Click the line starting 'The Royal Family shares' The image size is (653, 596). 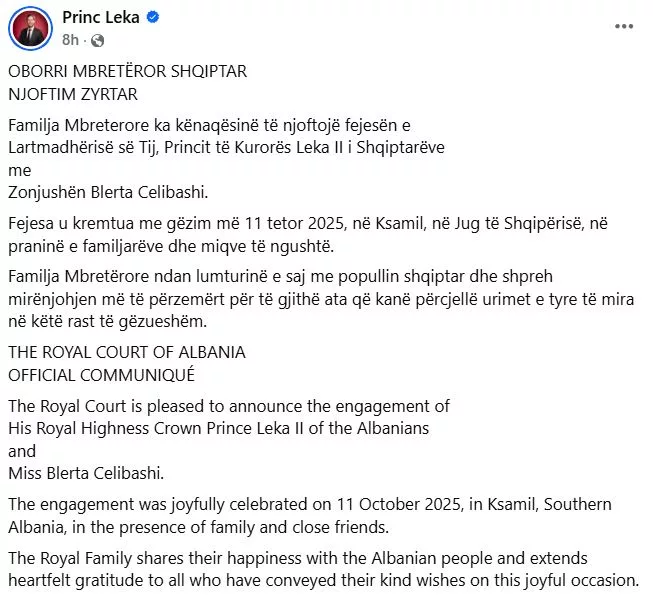coord(298,557)
